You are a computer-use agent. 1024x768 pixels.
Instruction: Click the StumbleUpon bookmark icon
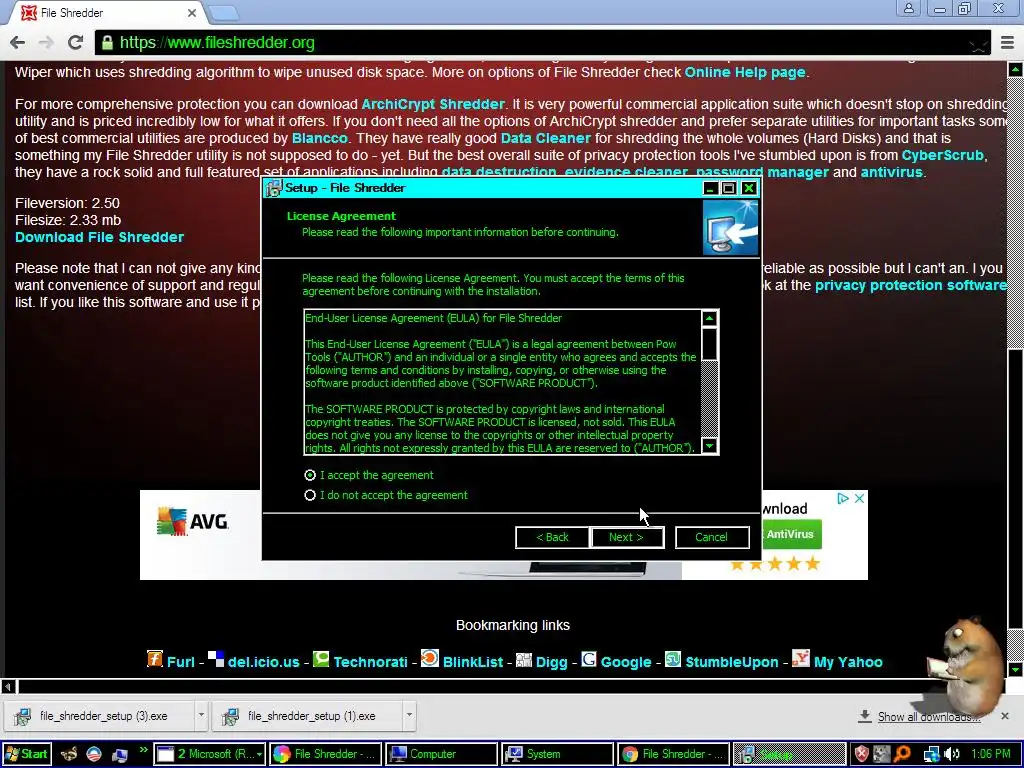[x=673, y=658]
